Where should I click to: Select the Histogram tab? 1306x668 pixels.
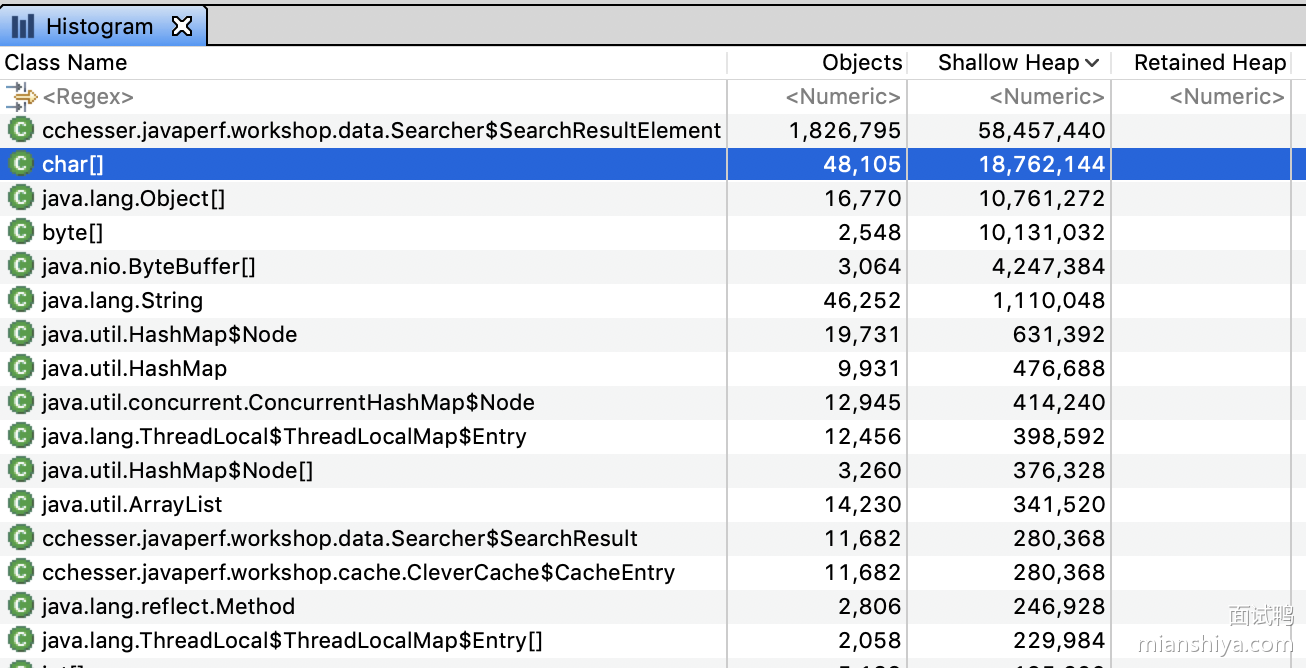(99, 26)
